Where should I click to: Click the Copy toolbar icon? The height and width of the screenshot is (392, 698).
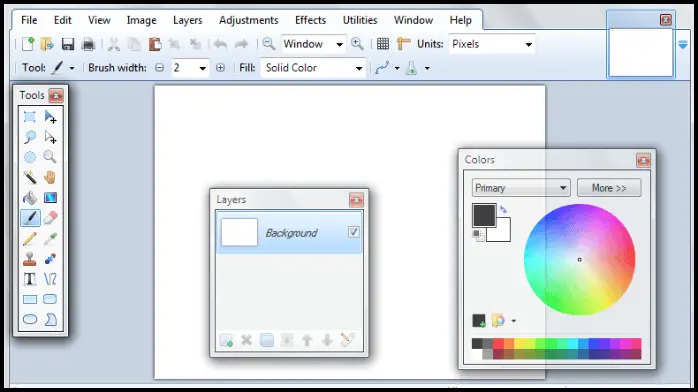(x=134, y=44)
